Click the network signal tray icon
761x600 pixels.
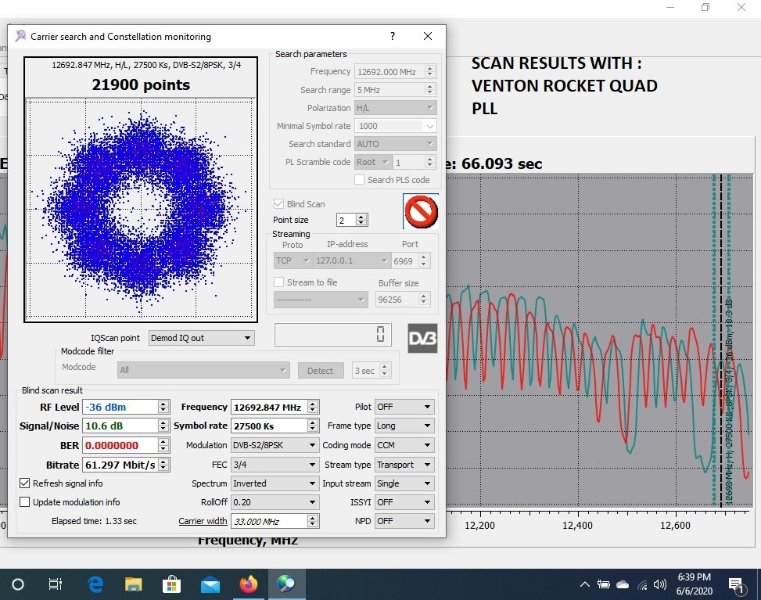pyautogui.click(x=642, y=585)
